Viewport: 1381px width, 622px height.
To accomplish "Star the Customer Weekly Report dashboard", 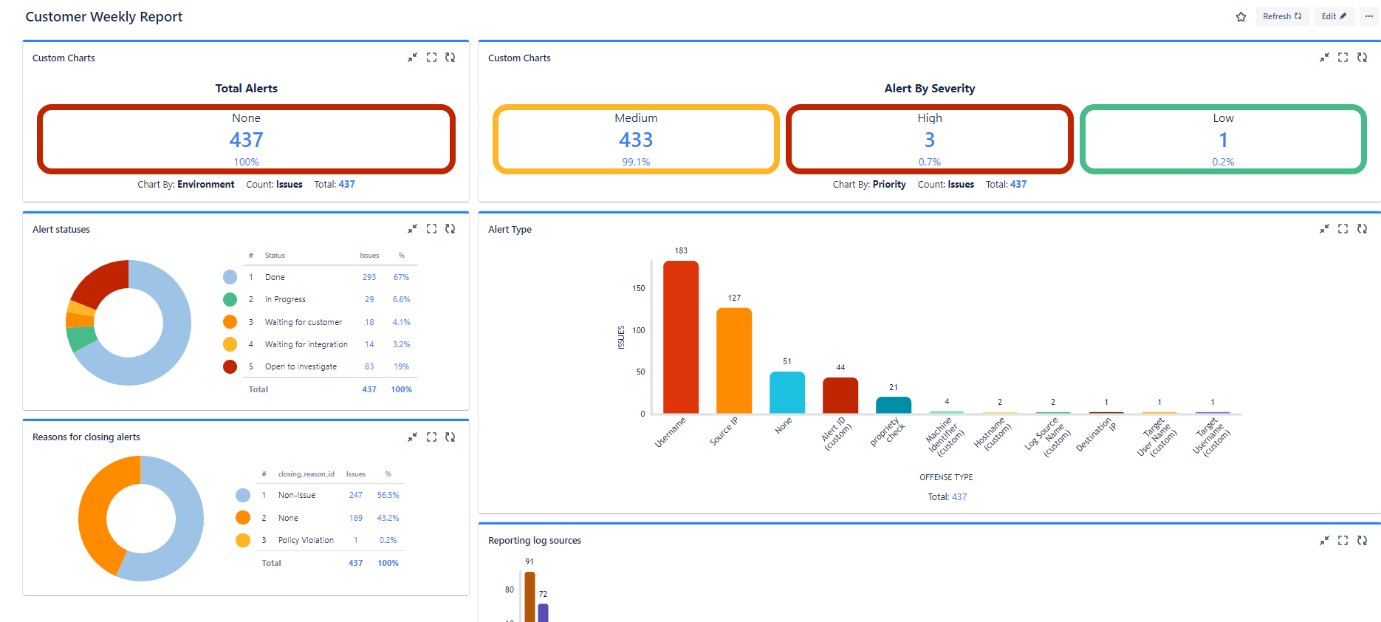I will (1241, 17).
